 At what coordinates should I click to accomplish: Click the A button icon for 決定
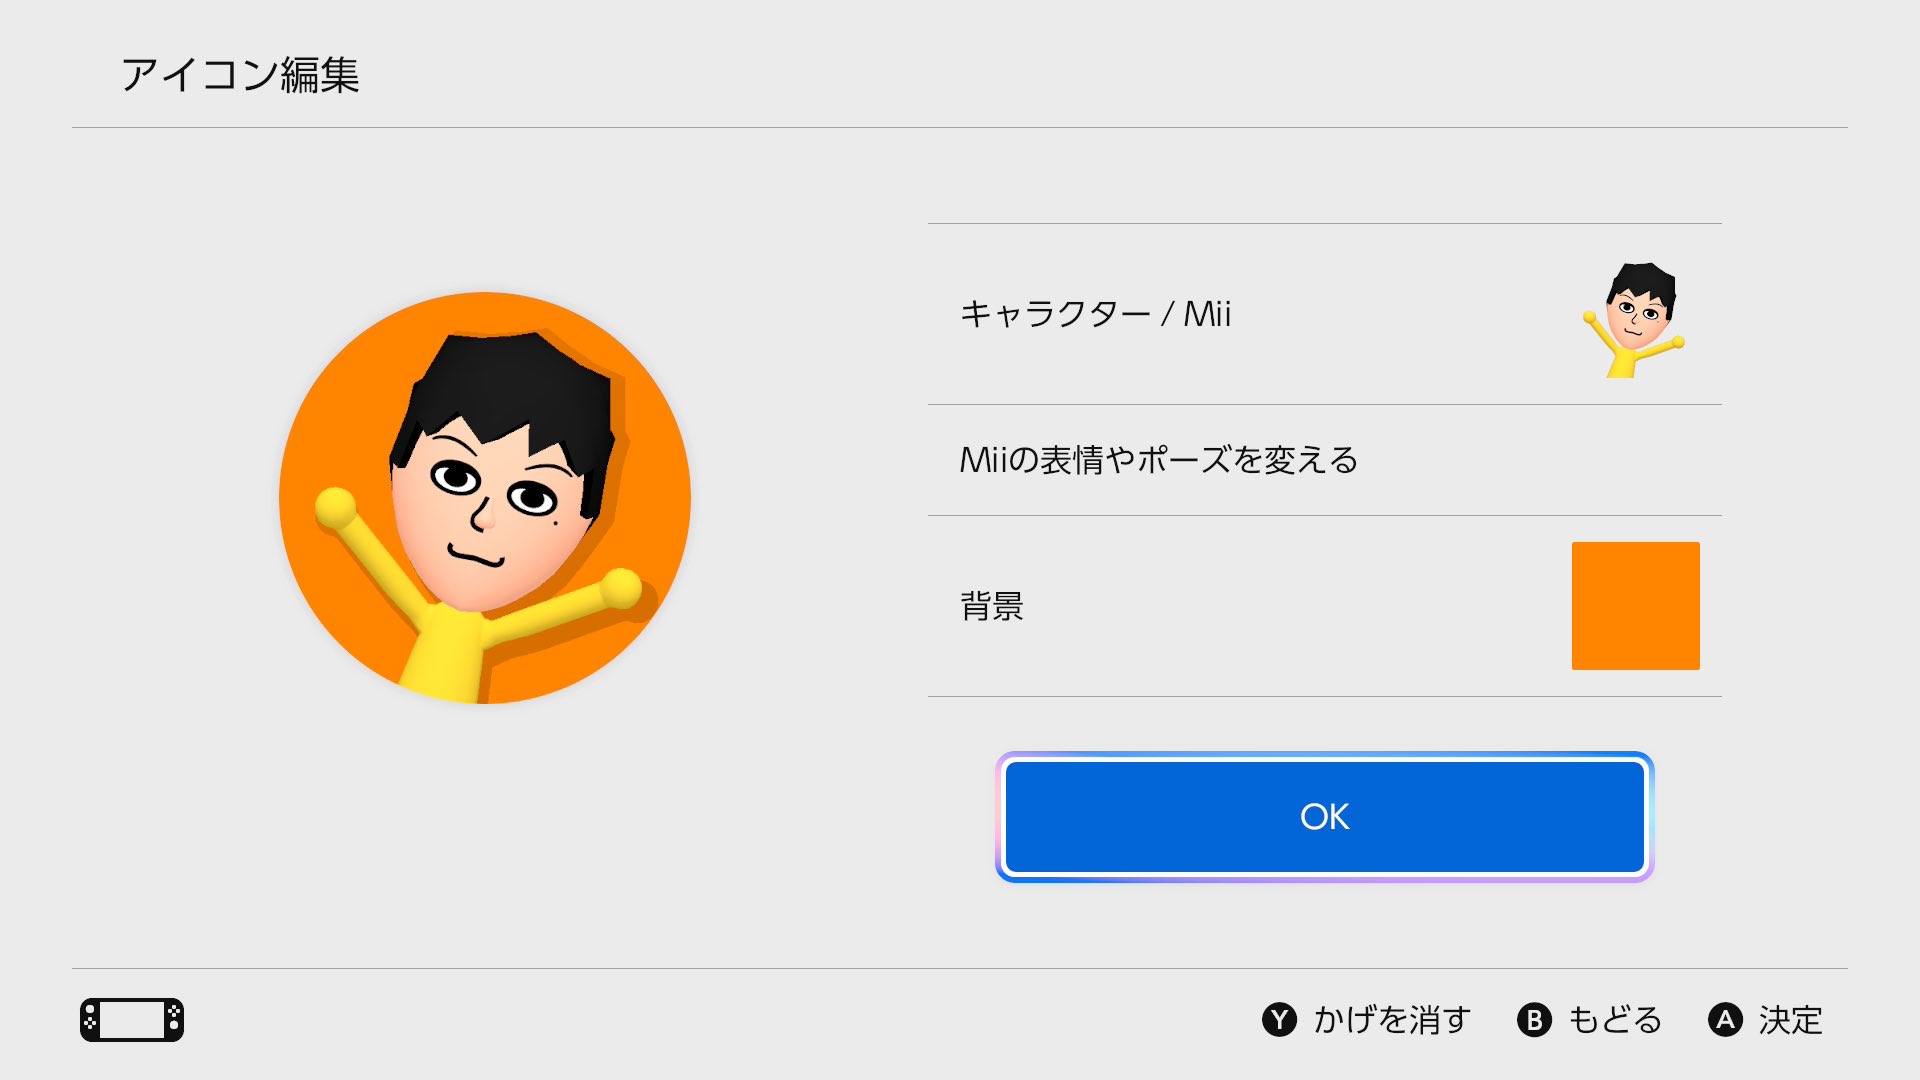tap(1725, 1020)
